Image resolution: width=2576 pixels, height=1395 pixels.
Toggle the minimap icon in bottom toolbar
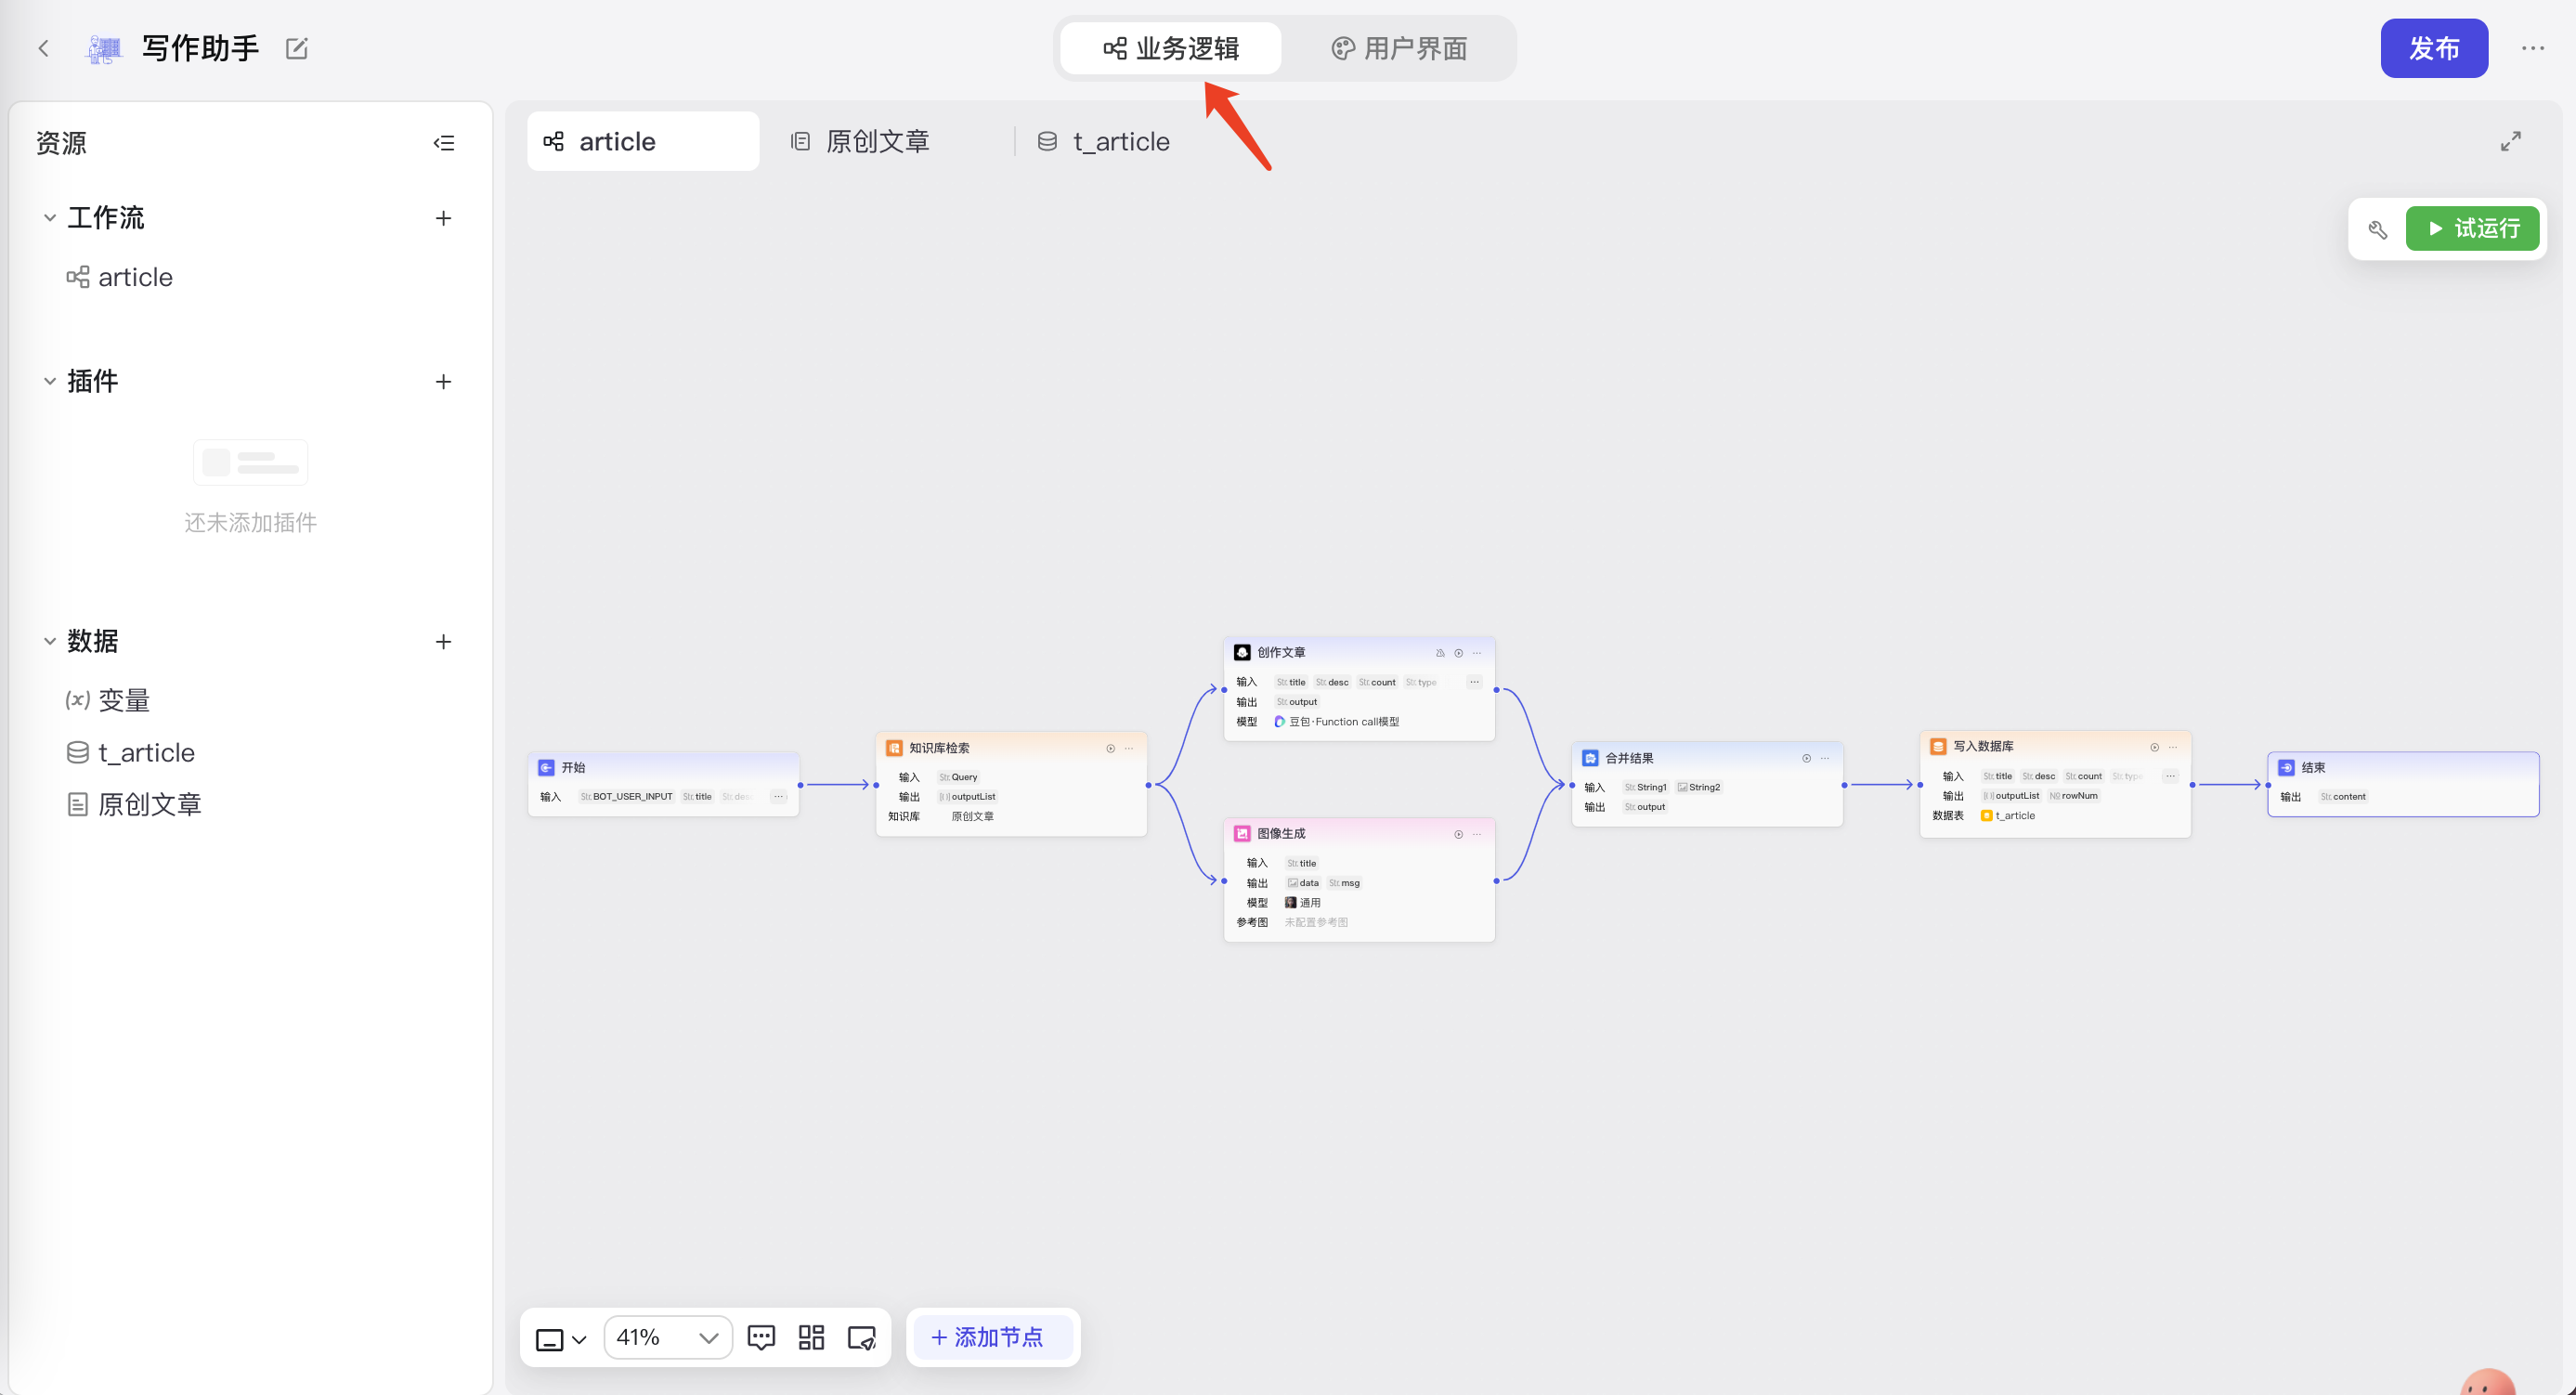coord(861,1337)
